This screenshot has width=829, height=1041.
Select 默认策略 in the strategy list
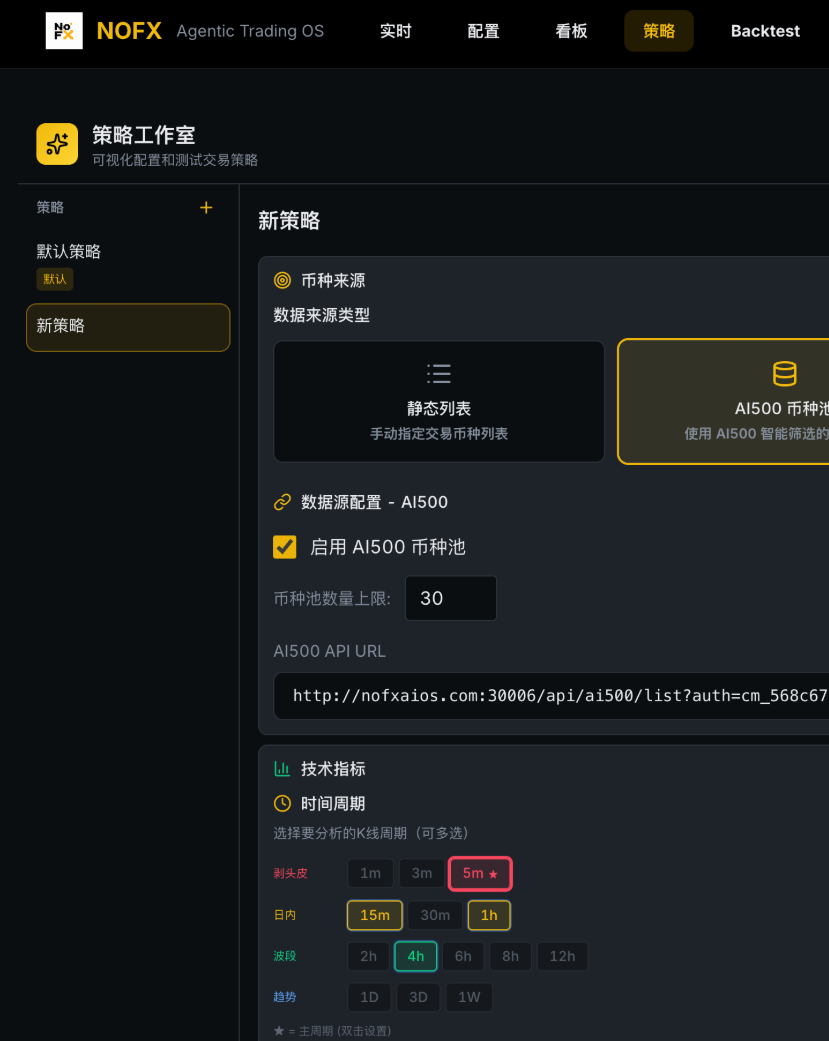[69, 252]
